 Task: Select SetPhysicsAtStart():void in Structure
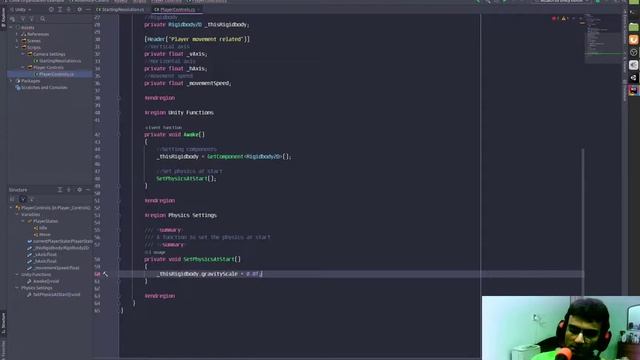pos(53,294)
